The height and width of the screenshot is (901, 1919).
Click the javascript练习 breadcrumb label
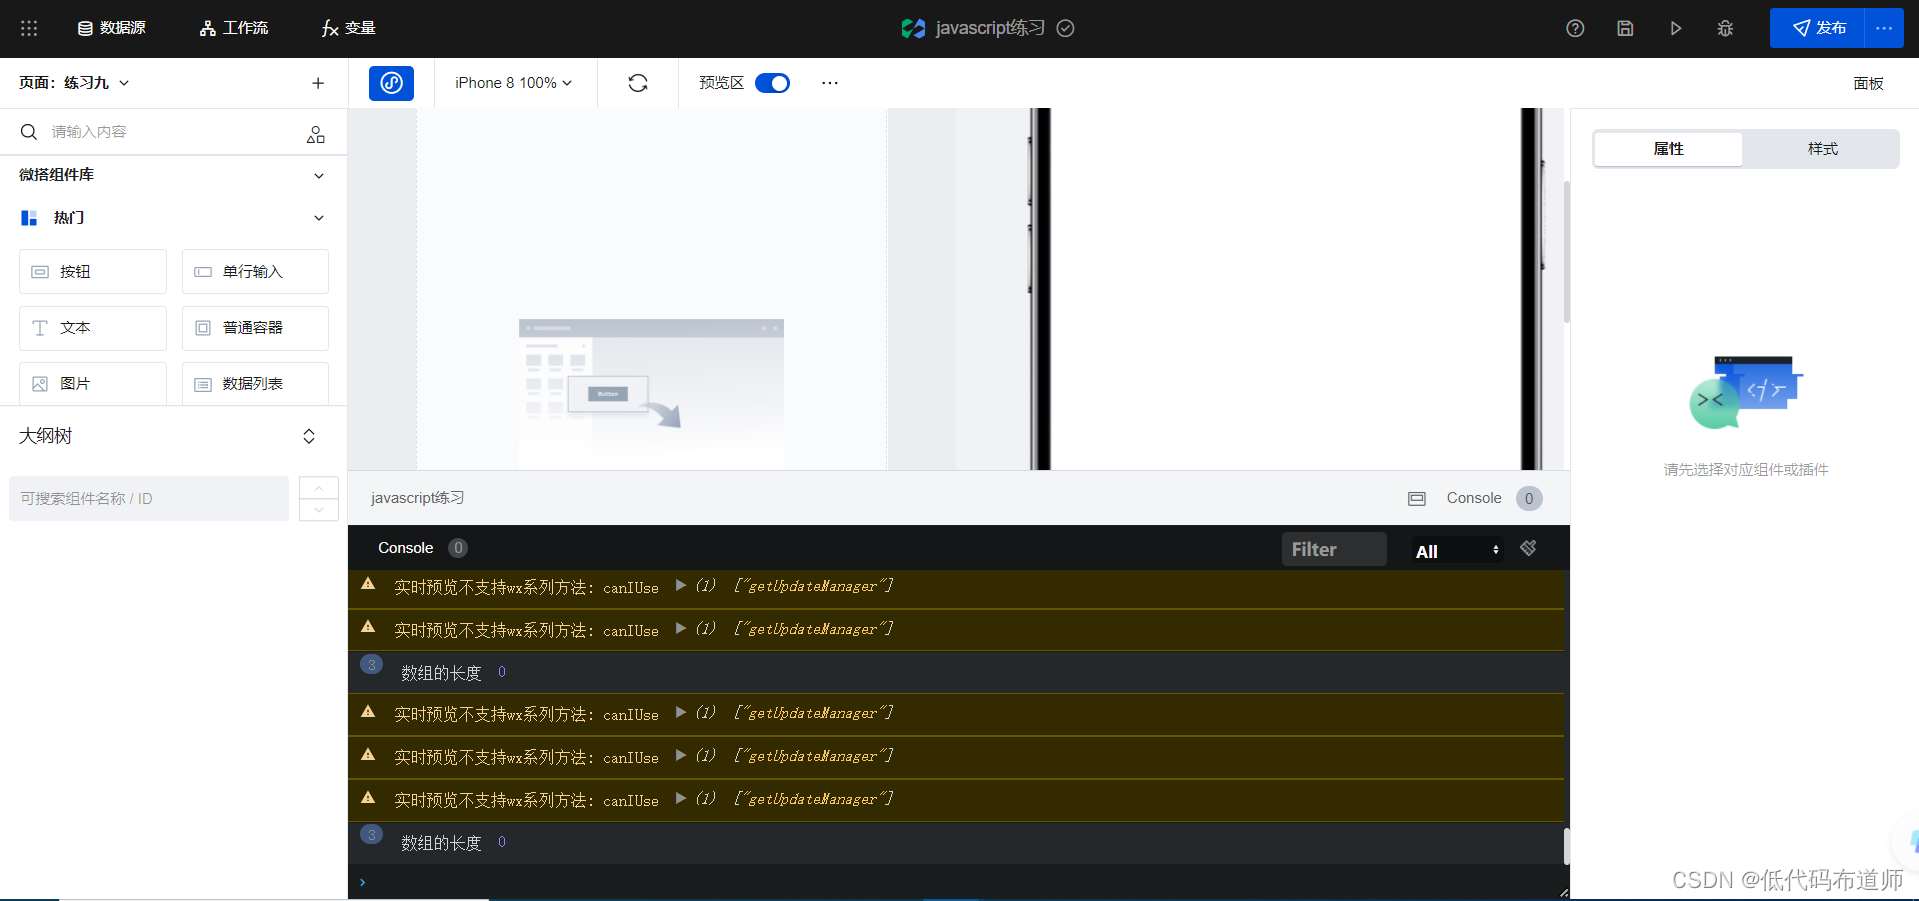417,498
